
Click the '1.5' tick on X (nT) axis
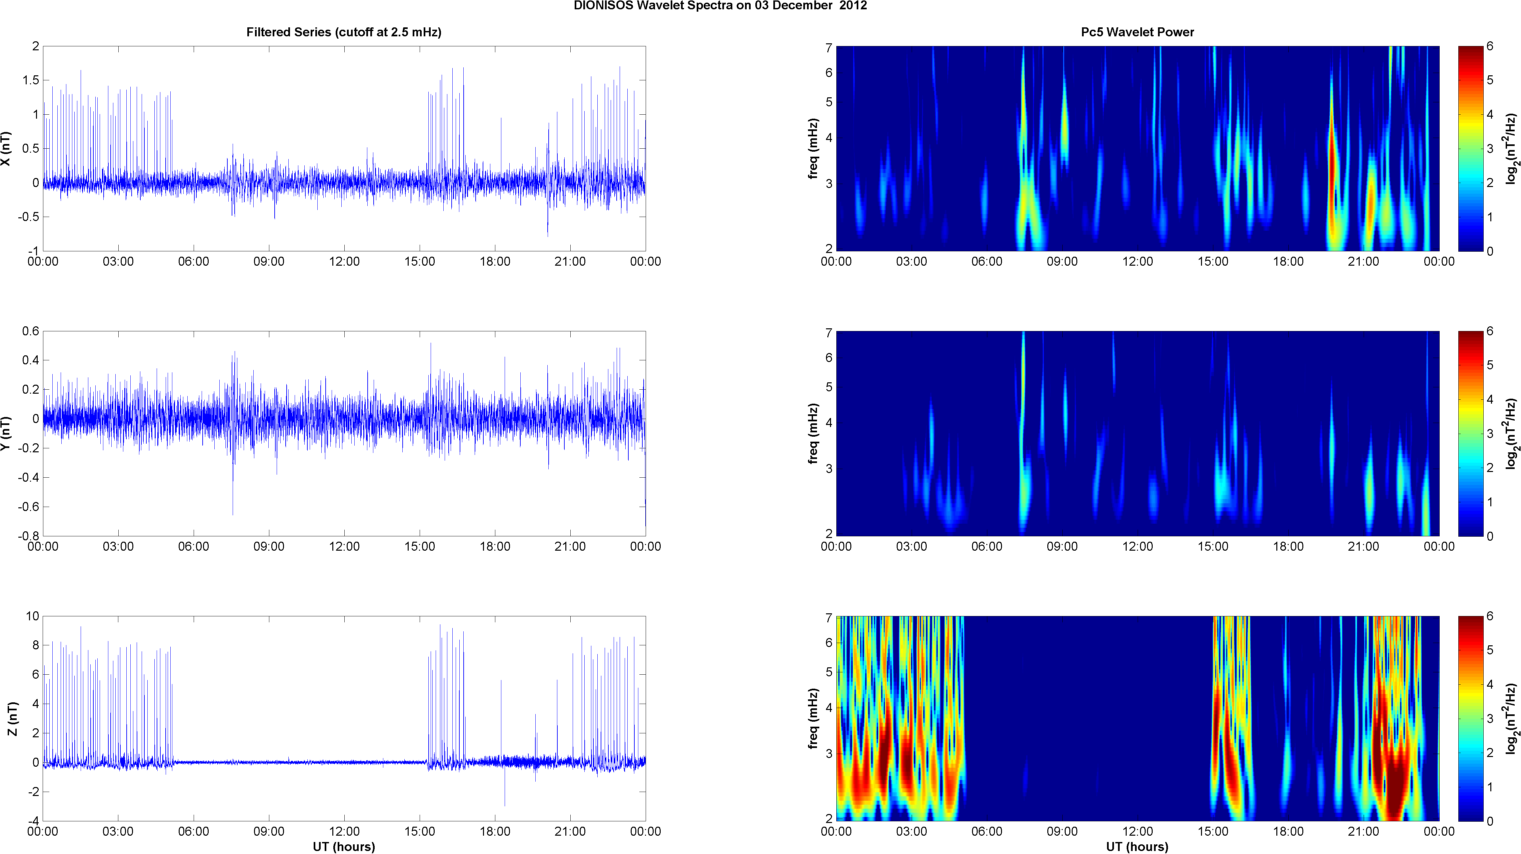31,80
